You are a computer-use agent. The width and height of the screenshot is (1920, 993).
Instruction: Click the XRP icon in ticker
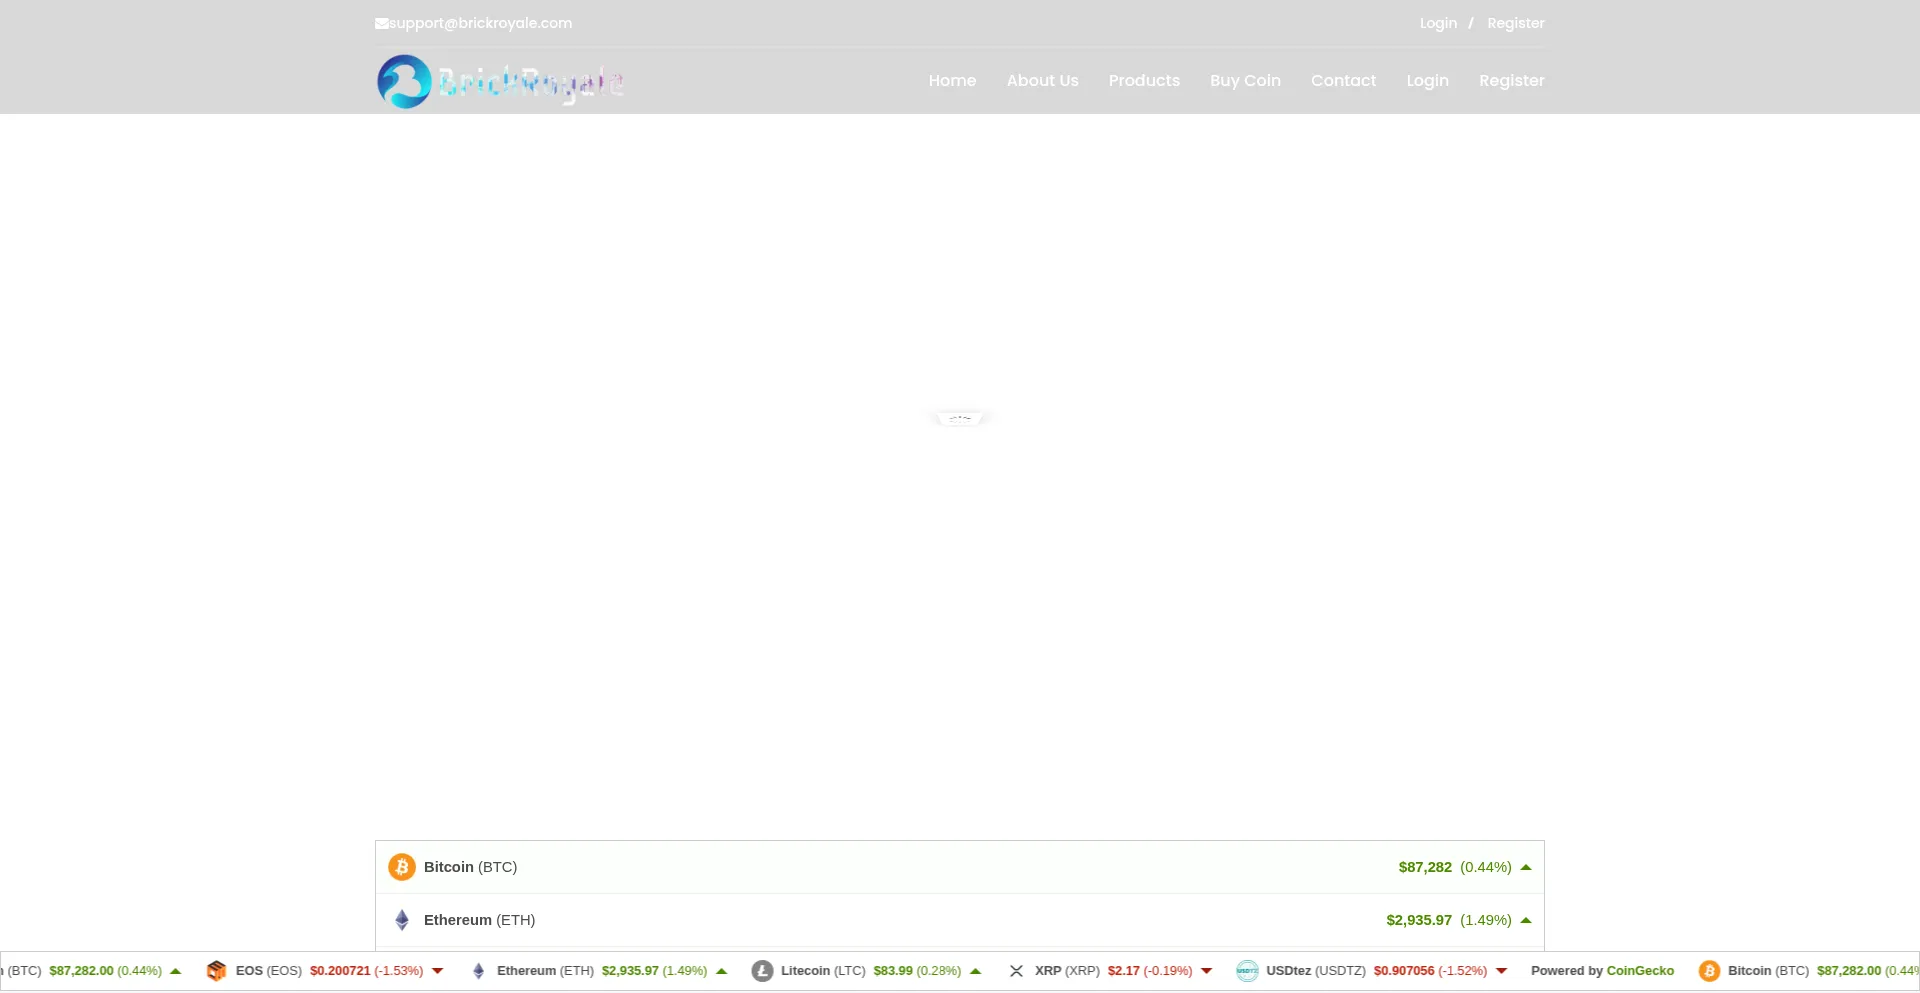[1016, 971]
